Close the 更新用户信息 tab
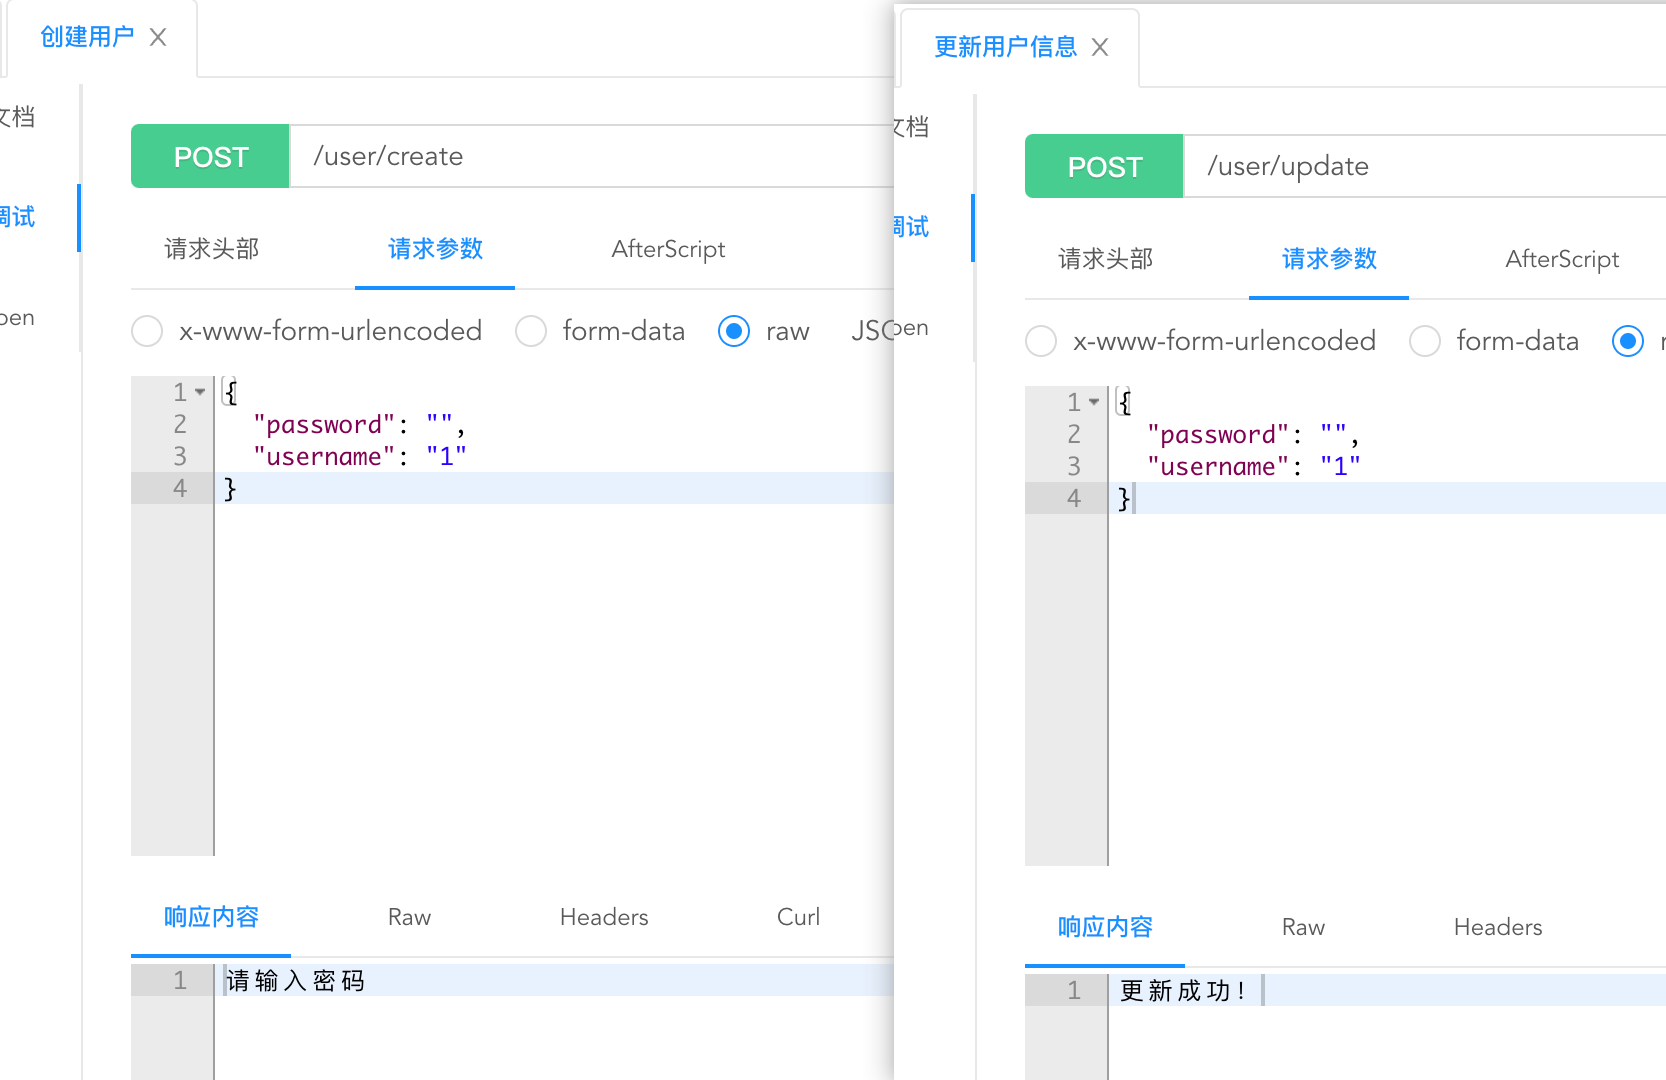The image size is (1666, 1080). [x=1100, y=47]
